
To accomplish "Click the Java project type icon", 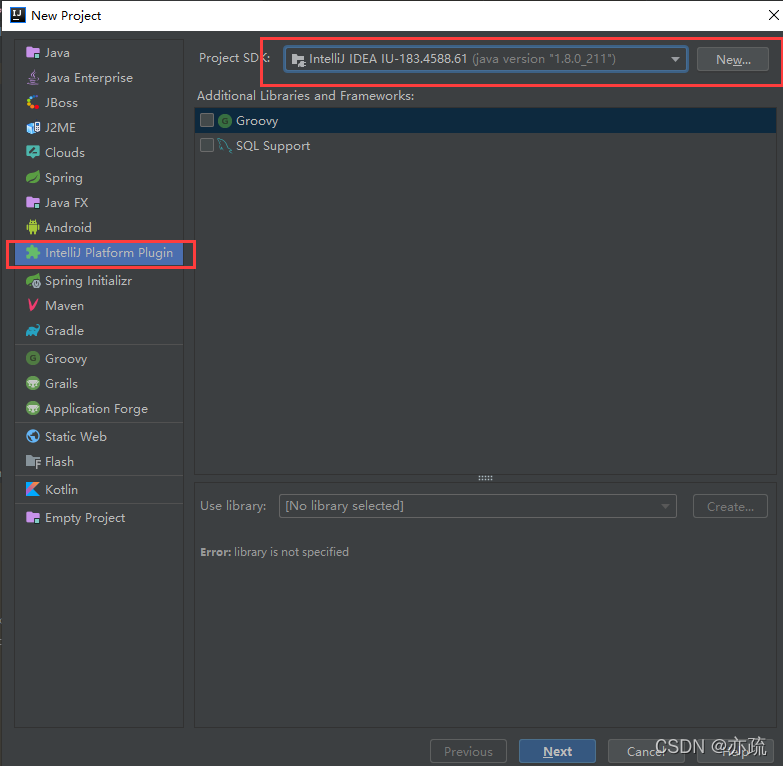I will tap(33, 52).
